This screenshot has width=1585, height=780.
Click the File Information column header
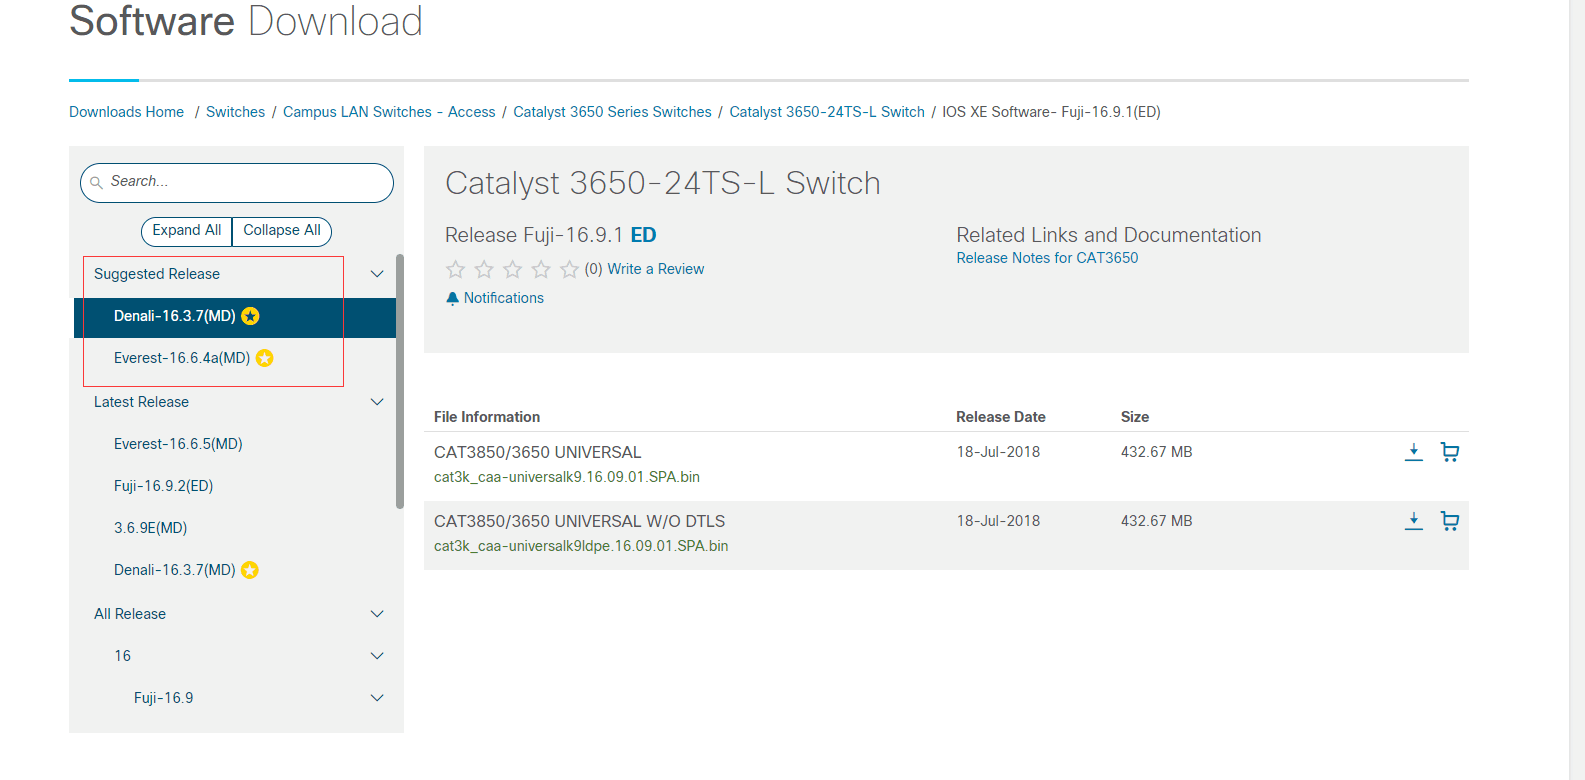pos(487,417)
